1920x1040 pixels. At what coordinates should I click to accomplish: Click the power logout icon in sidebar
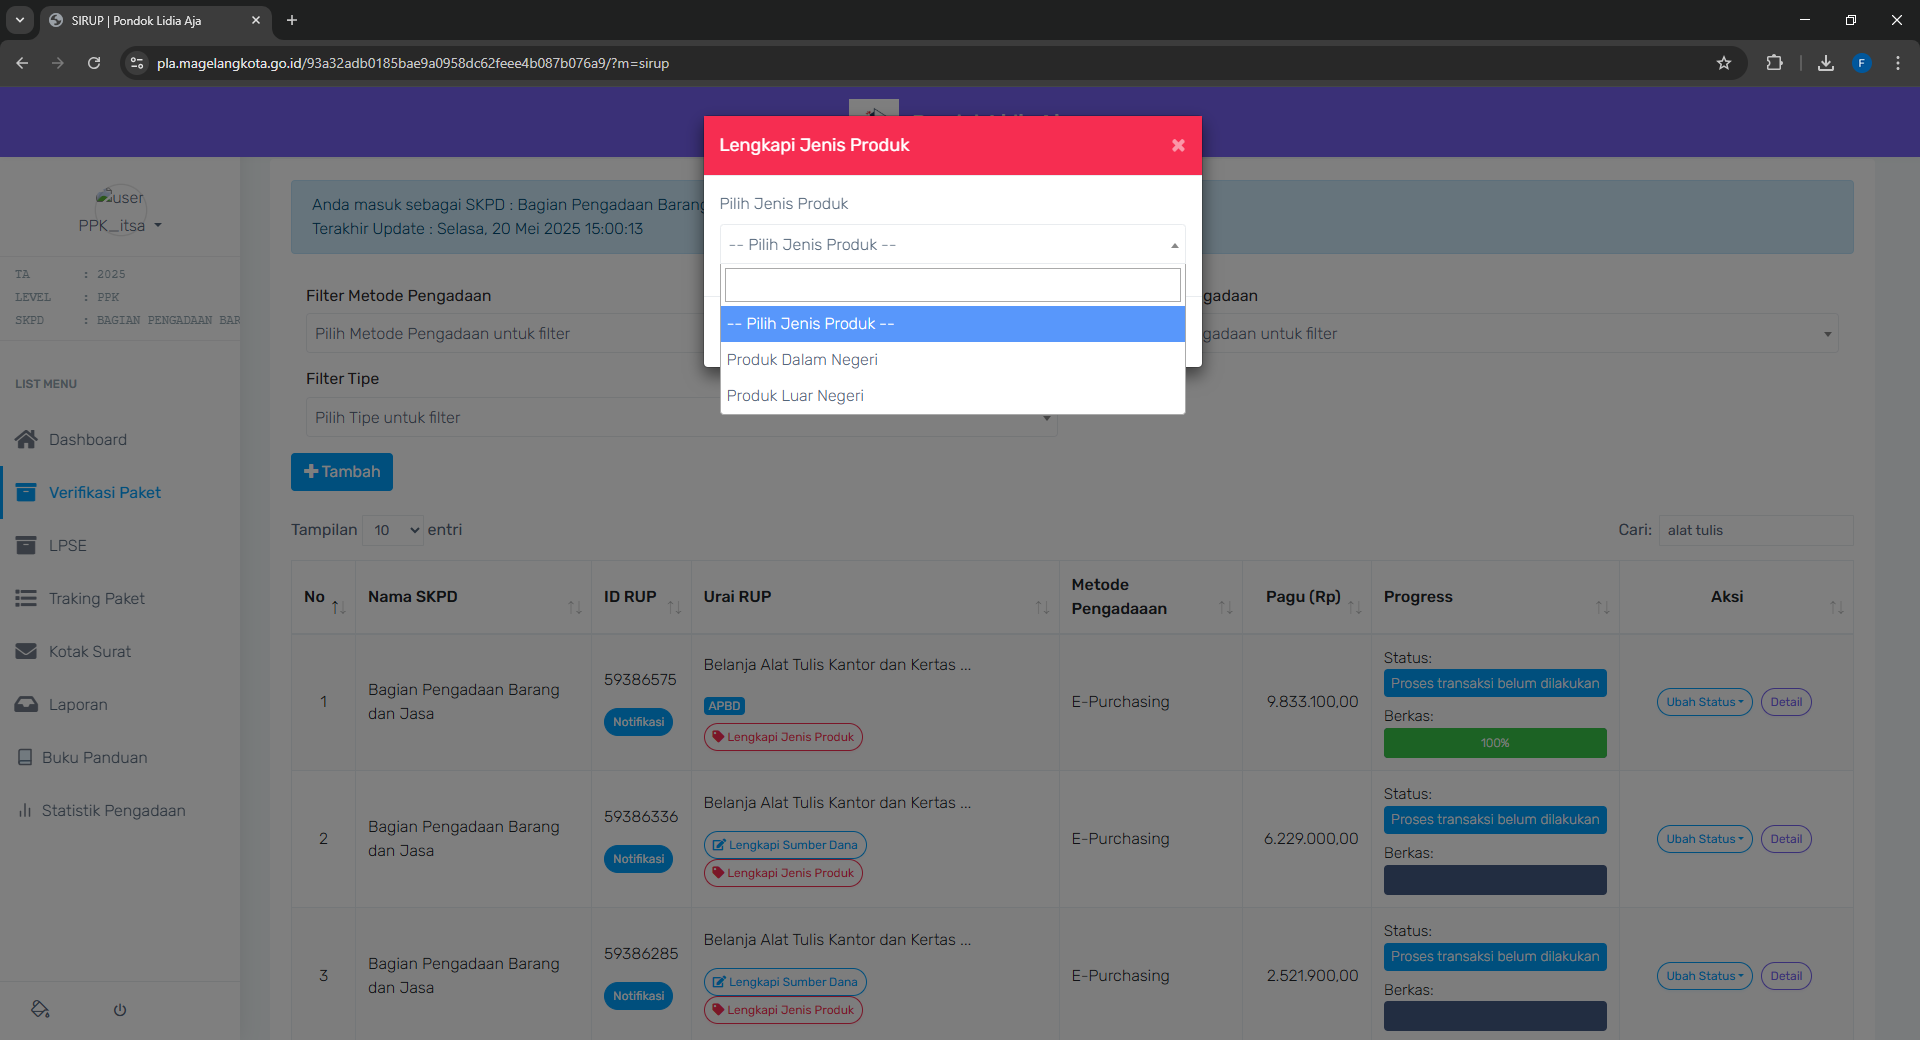(x=120, y=1010)
